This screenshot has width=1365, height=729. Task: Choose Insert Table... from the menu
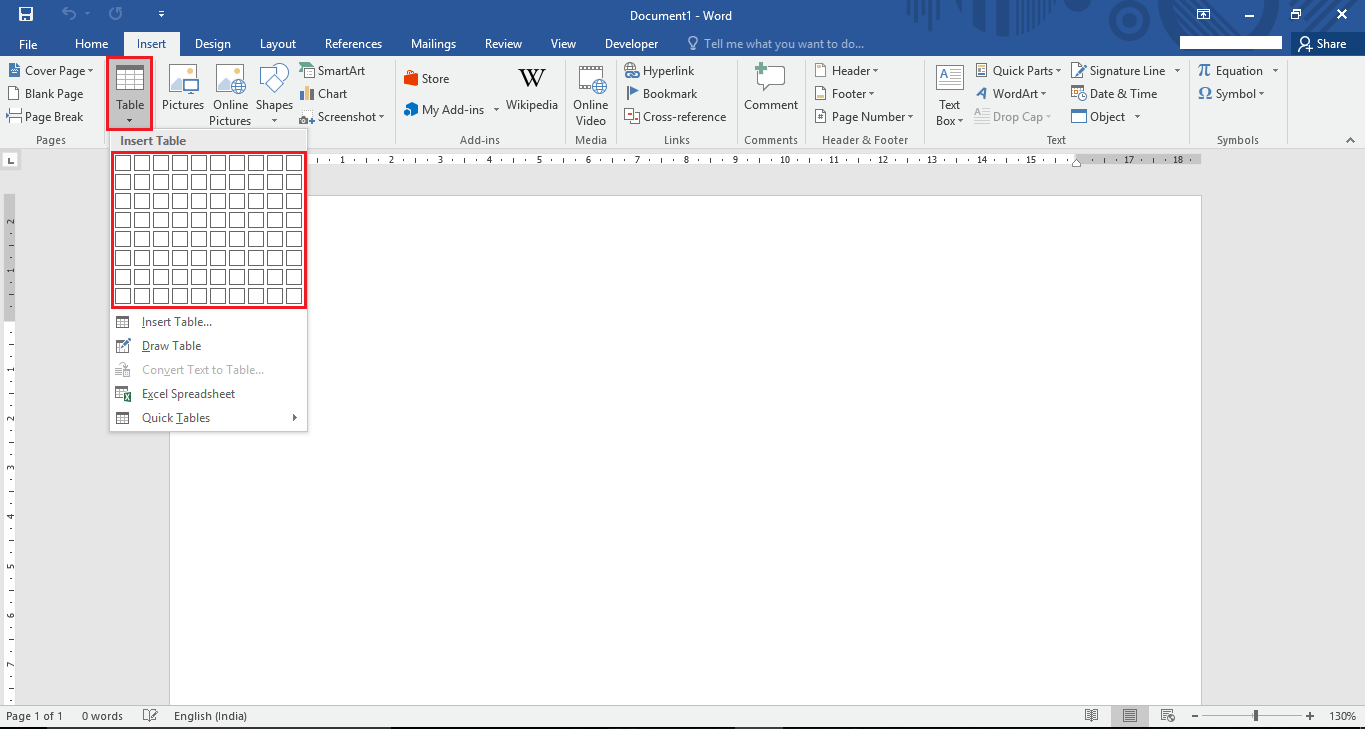(x=208, y=322)
